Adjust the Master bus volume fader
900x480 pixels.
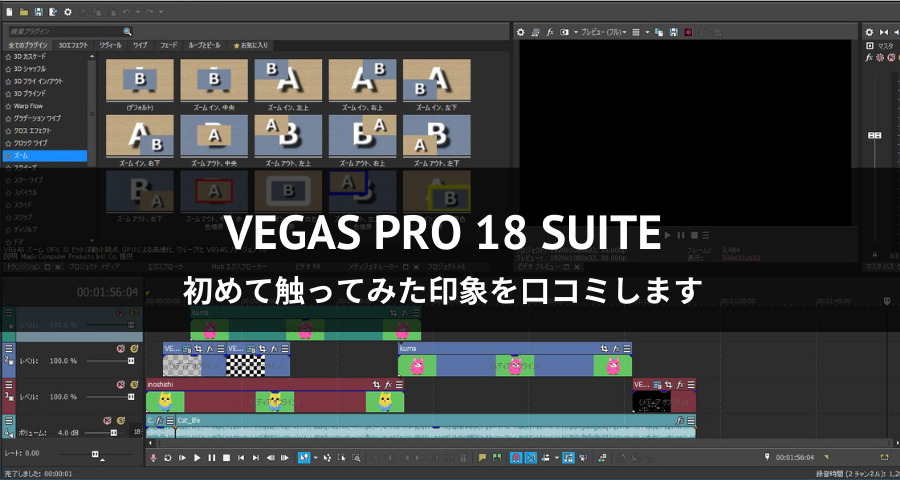coord(875,136)
